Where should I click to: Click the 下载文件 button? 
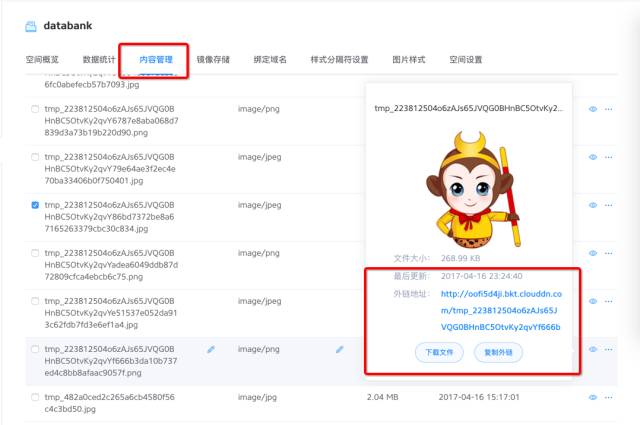pyautogui.click(x=439, y=352)
